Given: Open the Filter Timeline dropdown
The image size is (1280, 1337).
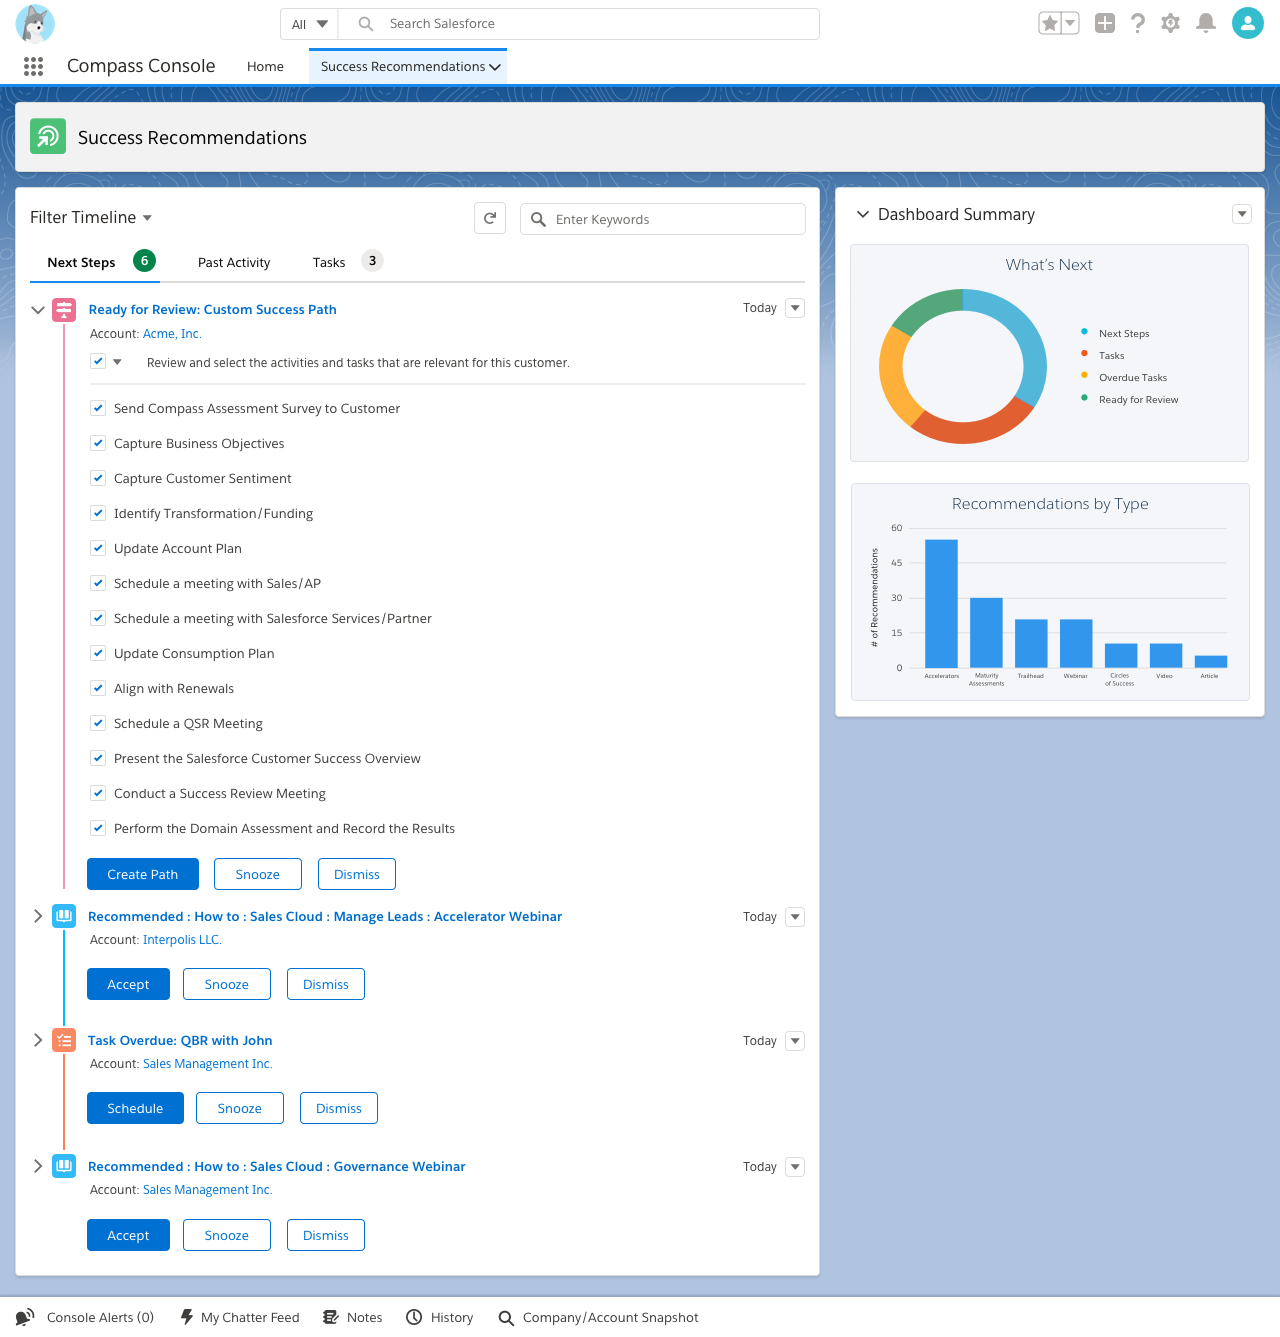Looking at the screenshot, I should pos(91,217).
